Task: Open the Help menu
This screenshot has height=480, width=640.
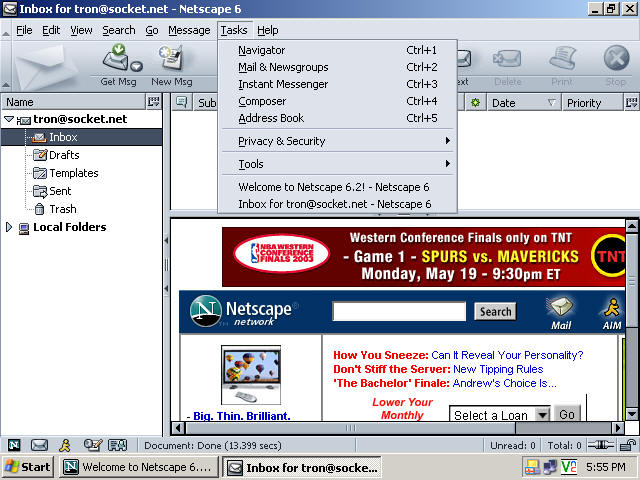Action: point(268,30)
